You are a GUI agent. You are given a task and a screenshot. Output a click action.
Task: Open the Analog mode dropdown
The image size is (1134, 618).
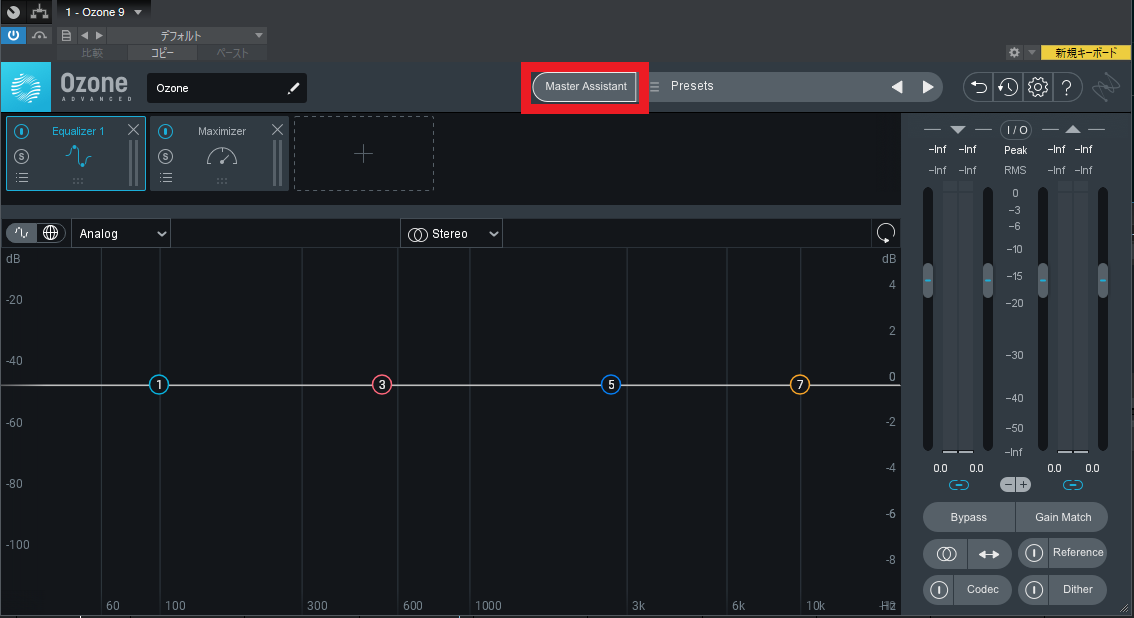pyautogui.click(x=121, y=233)
